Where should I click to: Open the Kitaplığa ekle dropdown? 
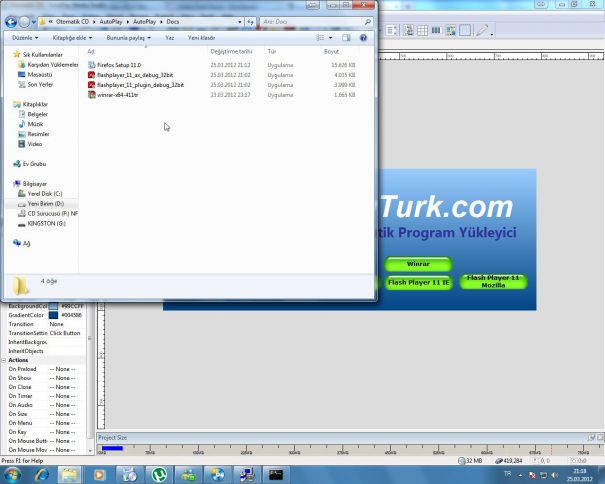coord(72,38)
